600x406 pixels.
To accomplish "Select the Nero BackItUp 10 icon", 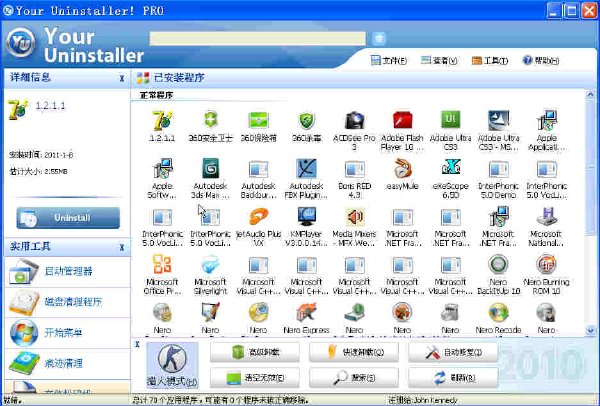I will pyautogui.click(x=498, y=264).
